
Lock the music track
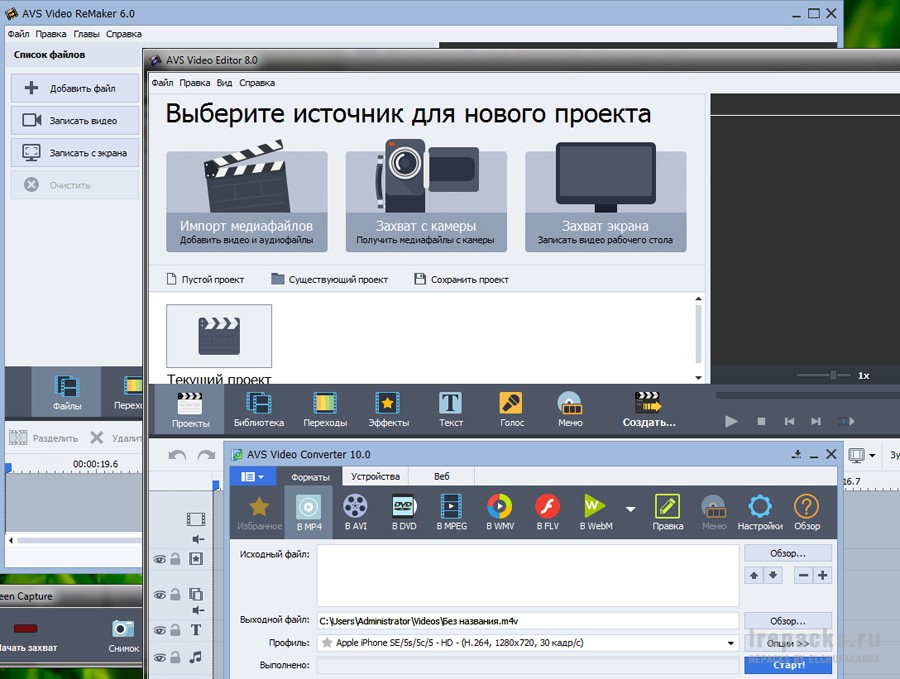(176, 657)
